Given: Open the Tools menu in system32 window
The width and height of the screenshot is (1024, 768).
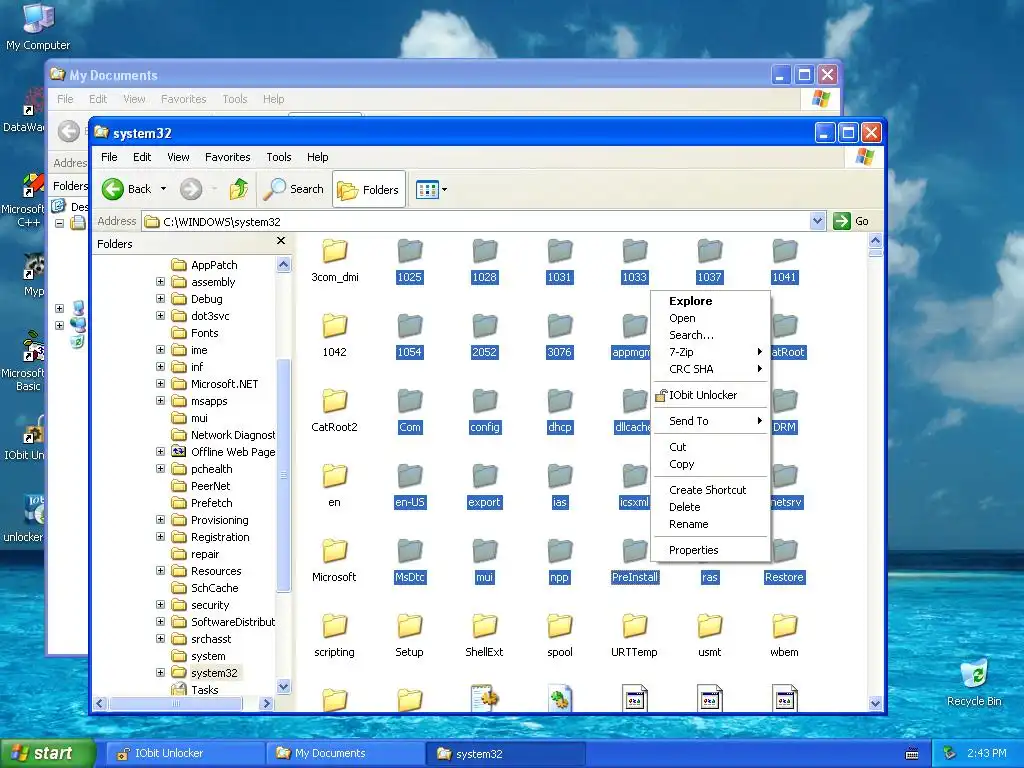Looking at the screenshot, I should tap(278, 157).
